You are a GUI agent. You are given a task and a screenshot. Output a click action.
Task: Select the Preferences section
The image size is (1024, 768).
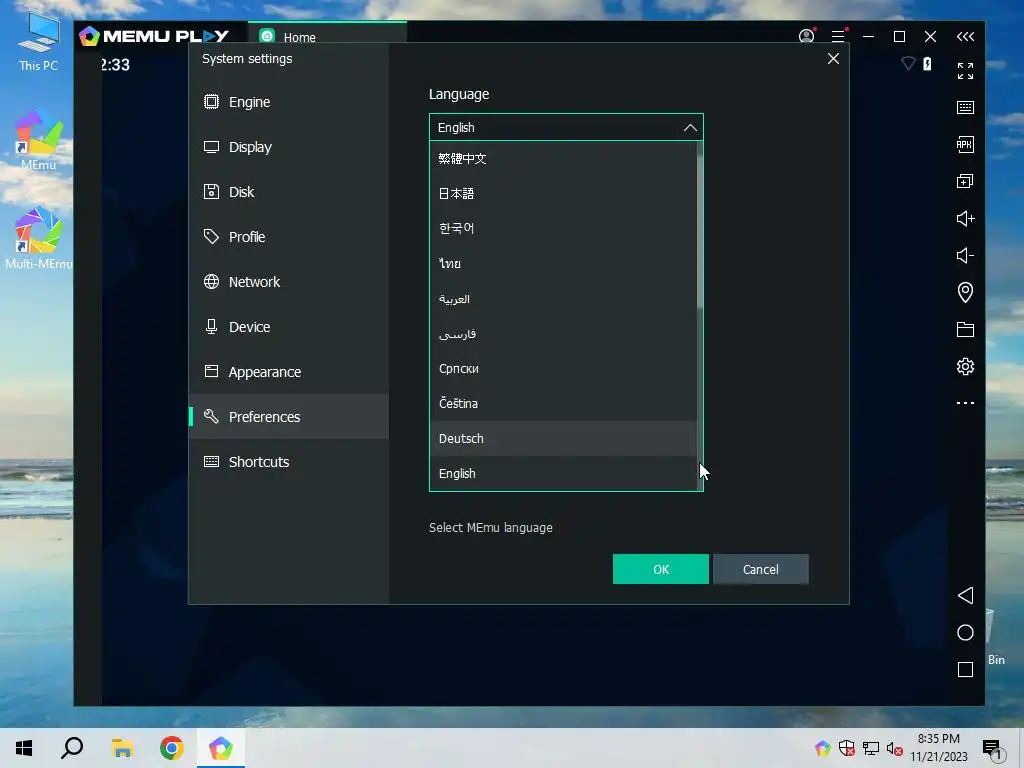coord(289,417)
